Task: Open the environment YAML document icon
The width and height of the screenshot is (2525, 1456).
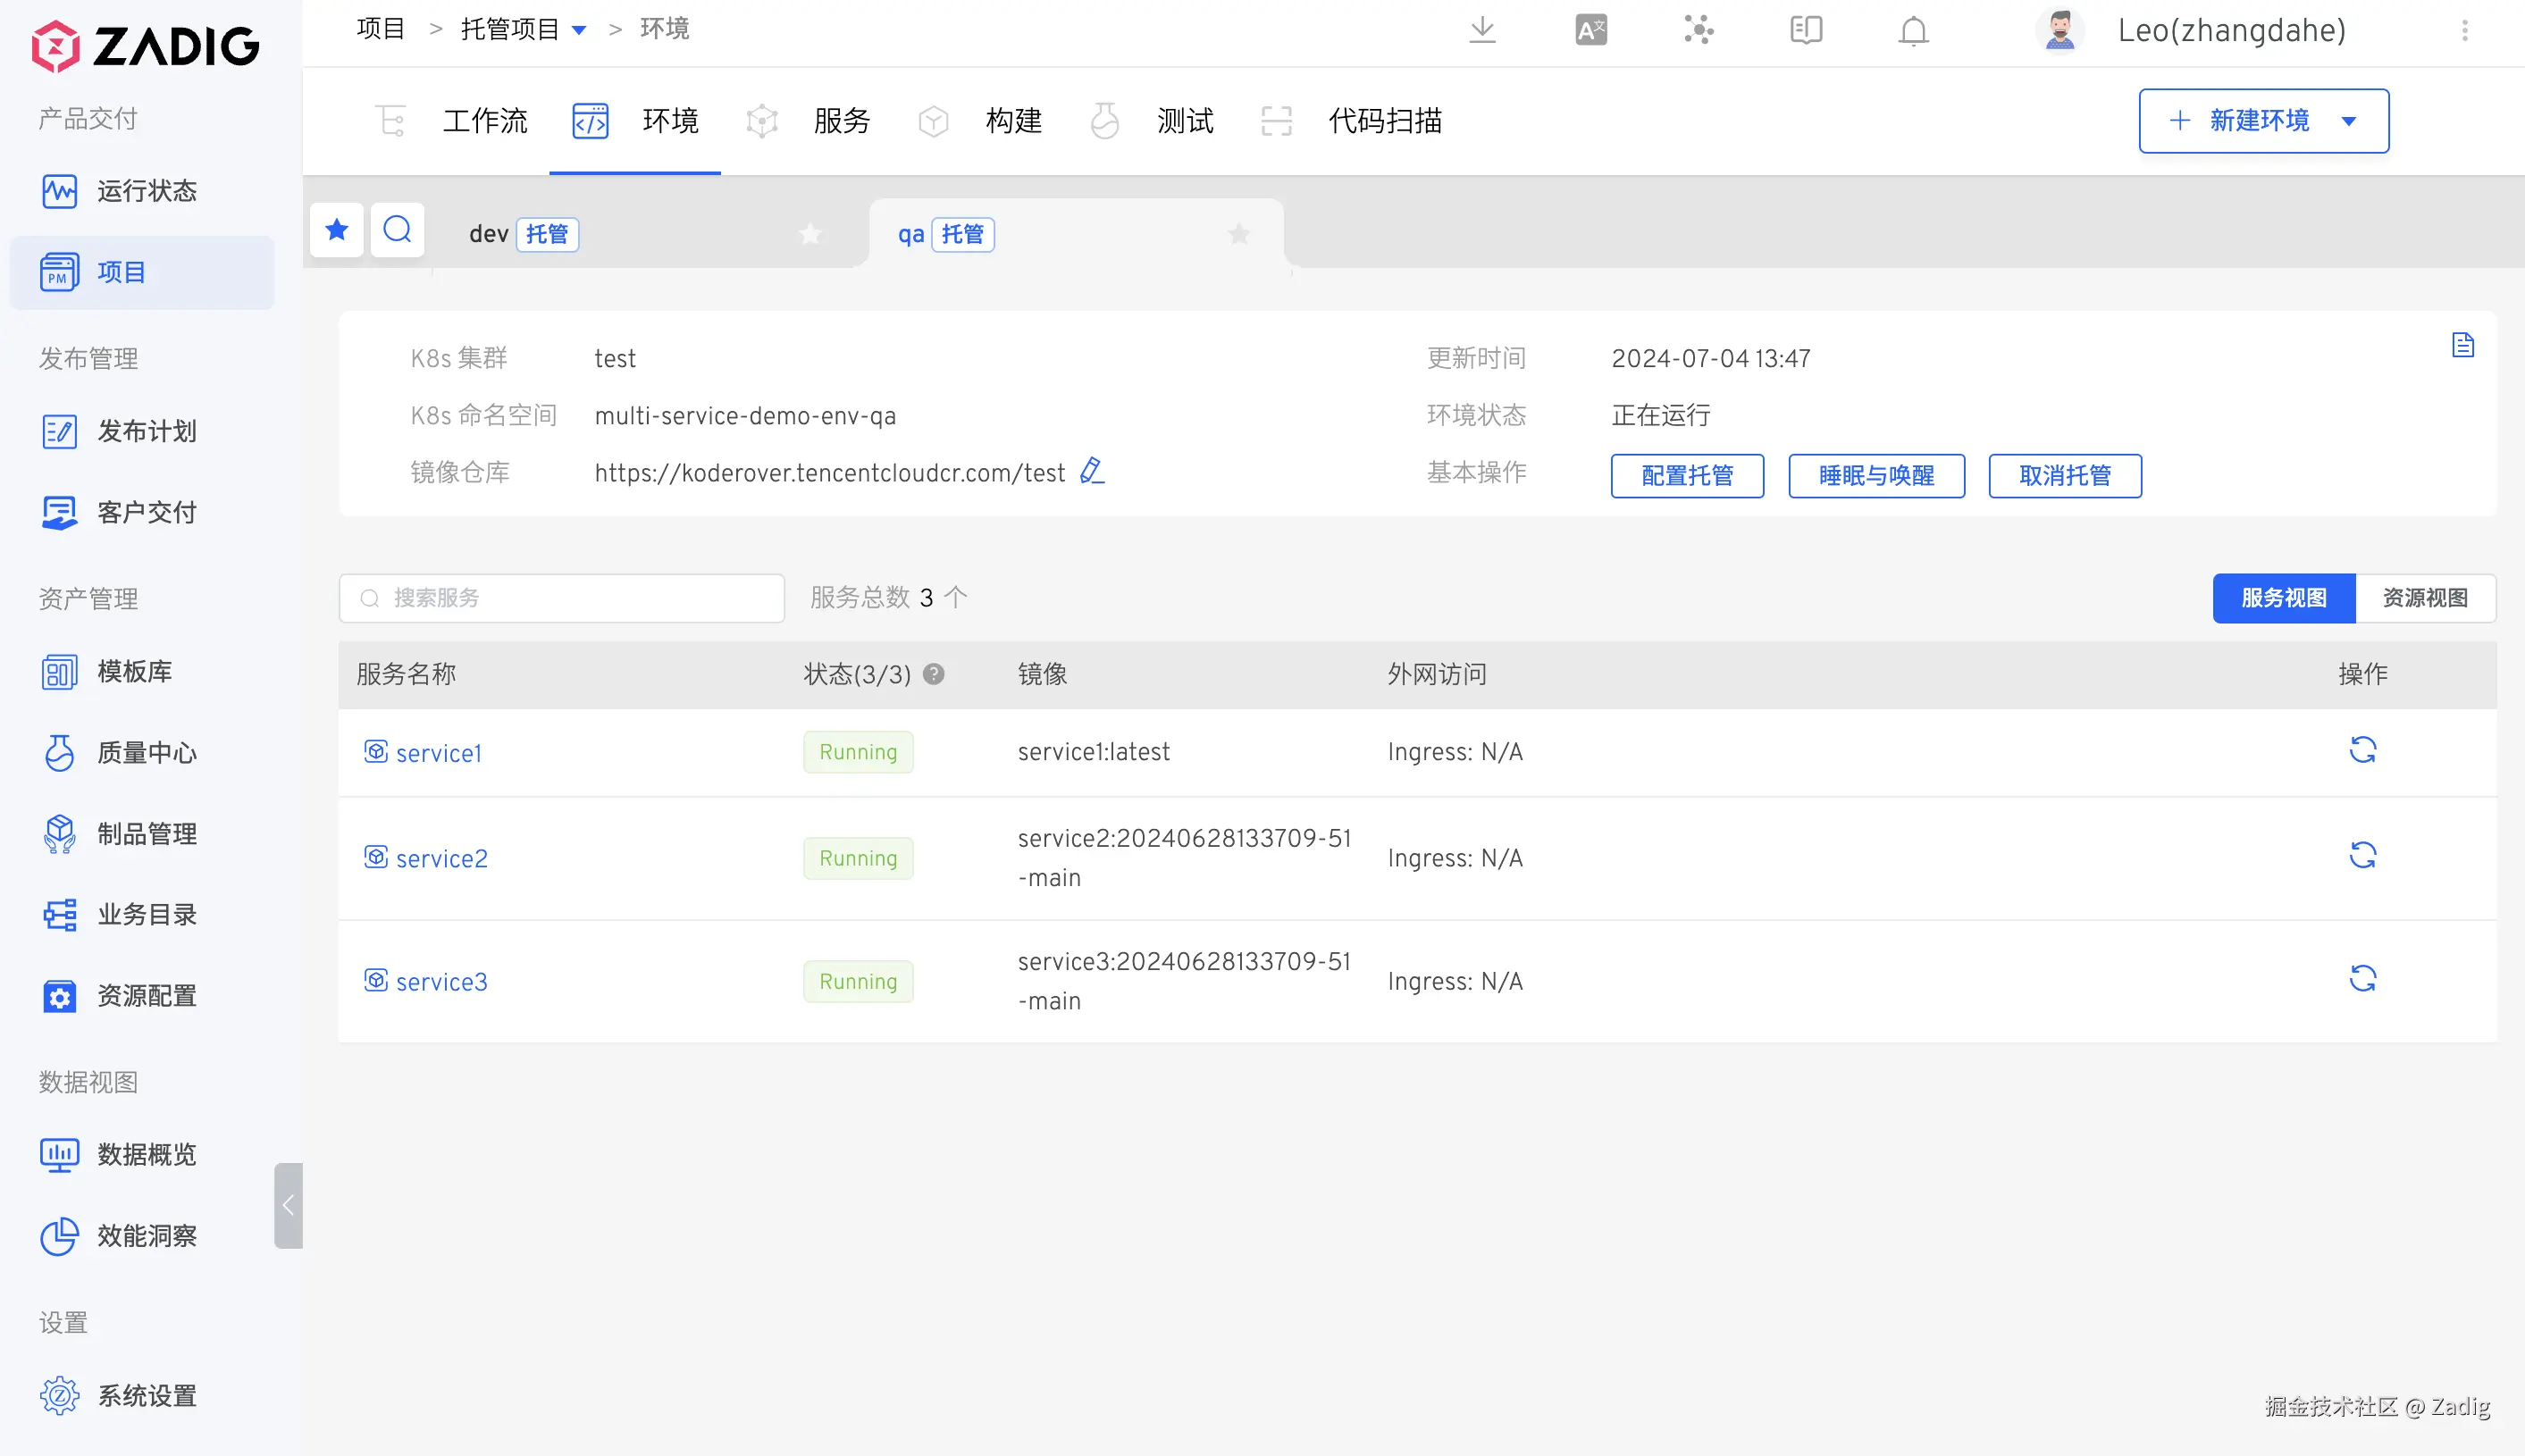Action: pos(2463,346)
